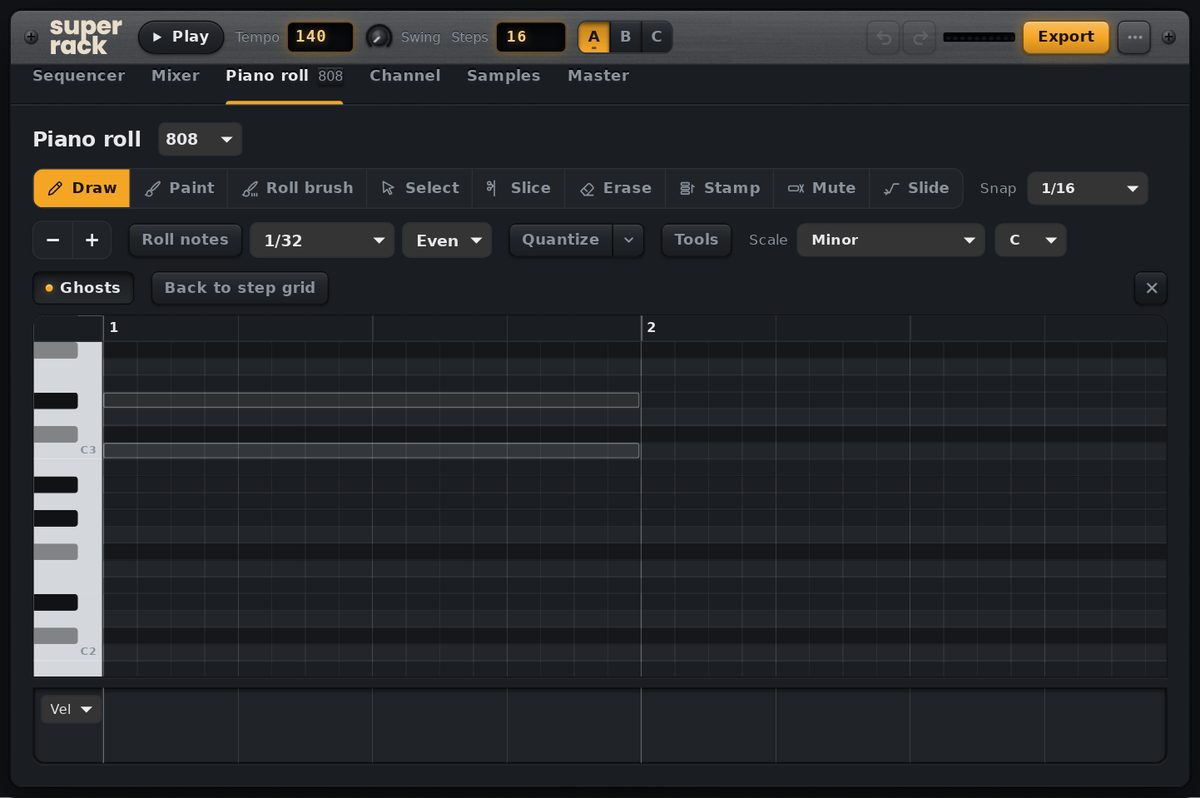Viewport: 1200px width, 798px height.
Task: Close the piano roll with the X
Action: tap(1151, 288)
